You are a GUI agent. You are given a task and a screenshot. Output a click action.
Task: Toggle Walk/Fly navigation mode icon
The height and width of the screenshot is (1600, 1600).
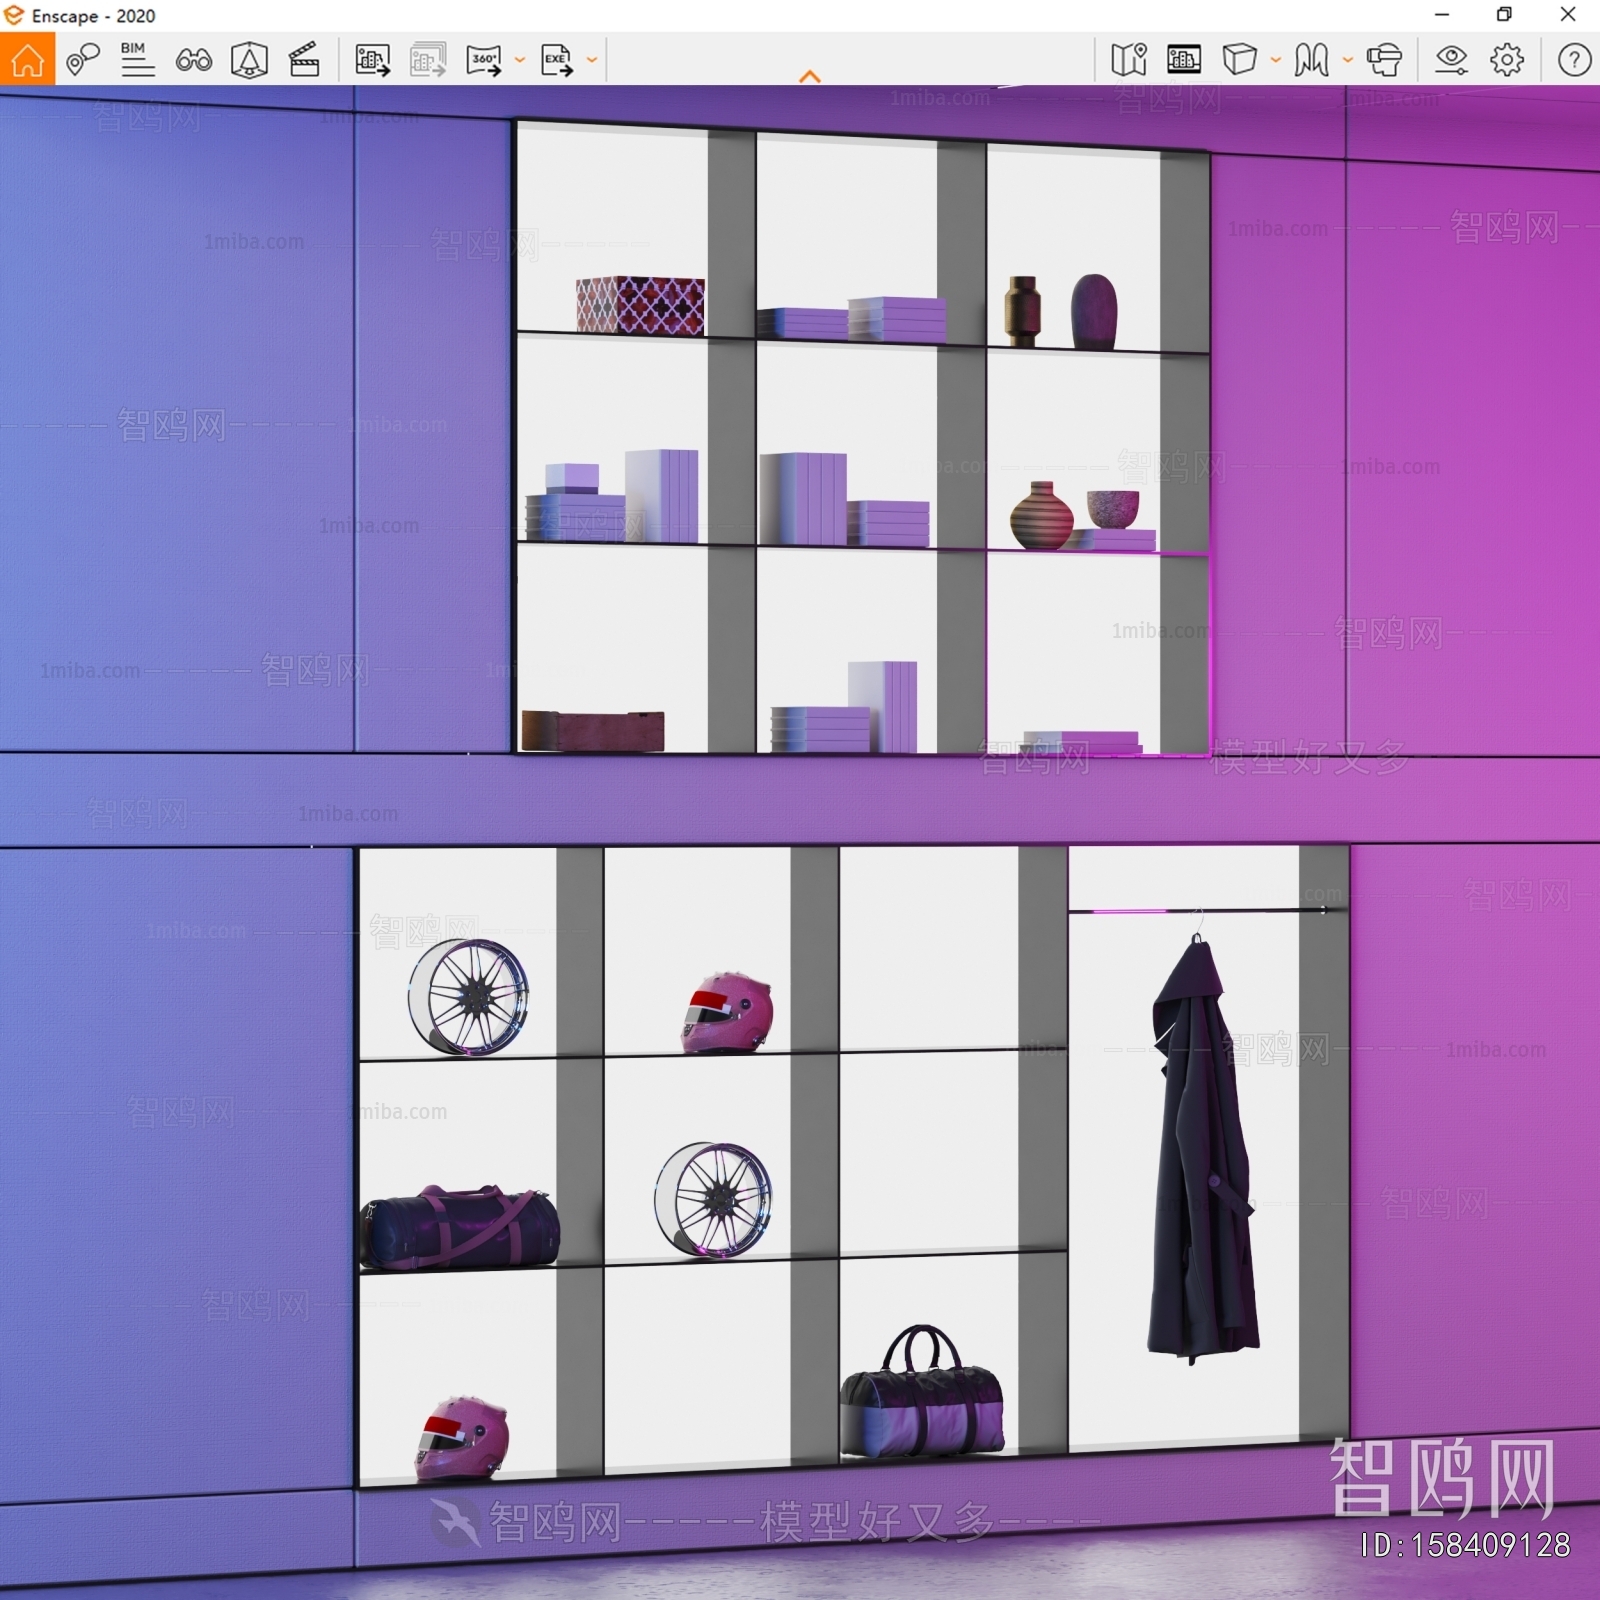pos(1311,60)
